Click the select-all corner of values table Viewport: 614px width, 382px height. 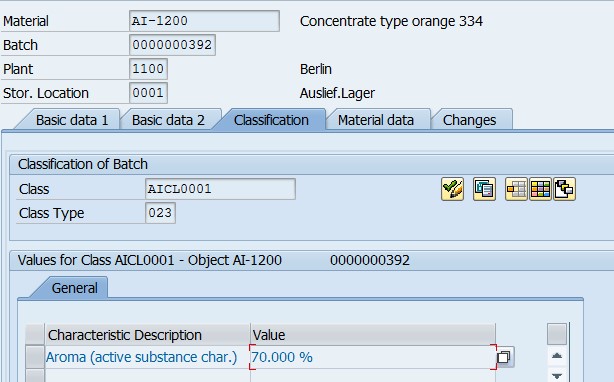(x=35, y=335)
